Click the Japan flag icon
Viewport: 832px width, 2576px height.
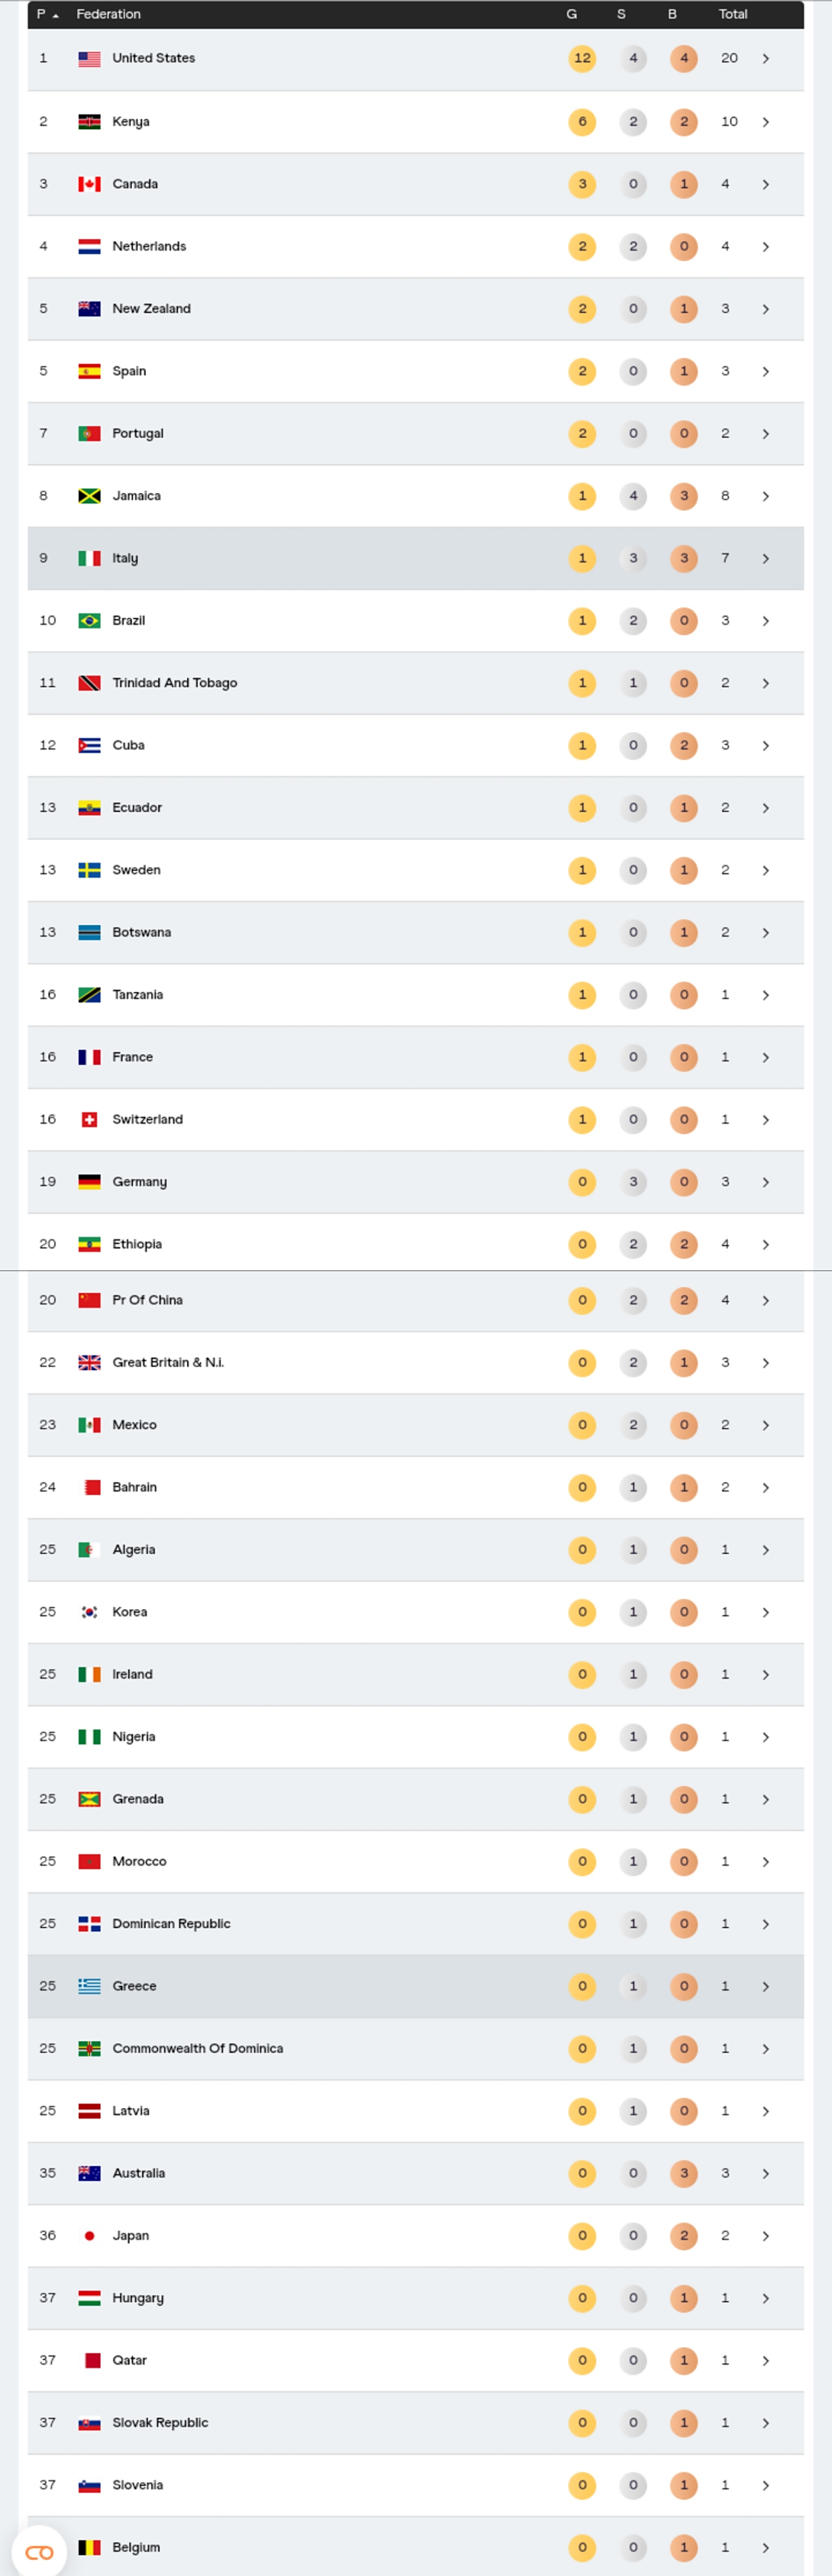click(89, 2236)
